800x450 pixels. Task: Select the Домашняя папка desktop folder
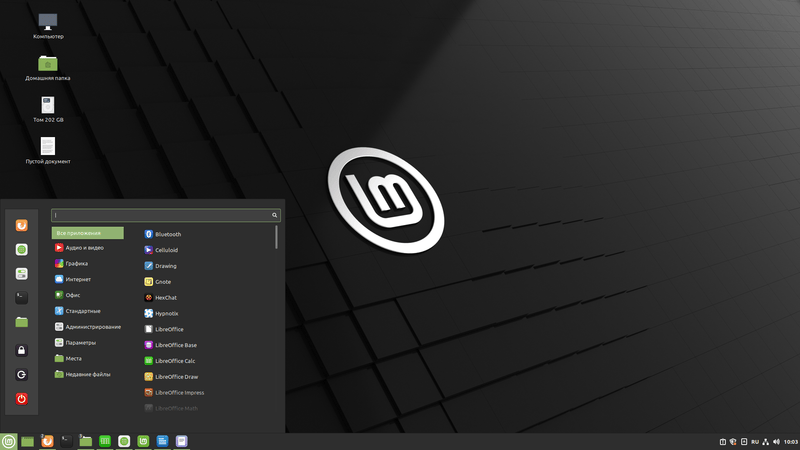(47, 64)
